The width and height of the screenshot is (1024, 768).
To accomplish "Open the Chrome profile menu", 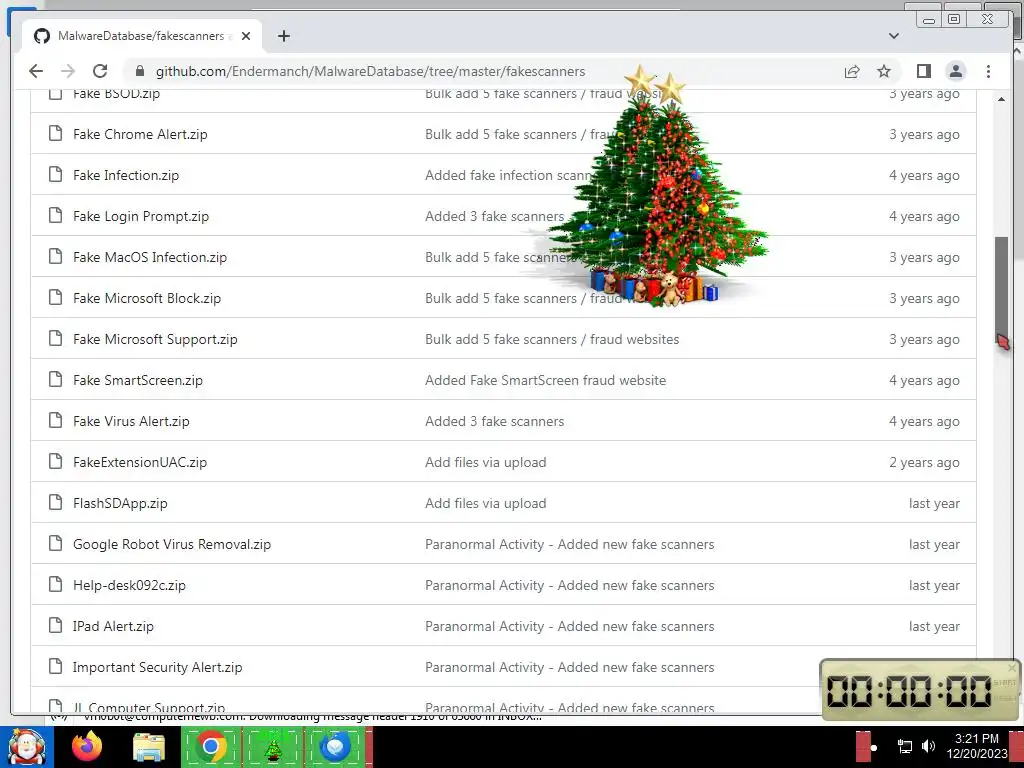I will [x=955, y=71].
